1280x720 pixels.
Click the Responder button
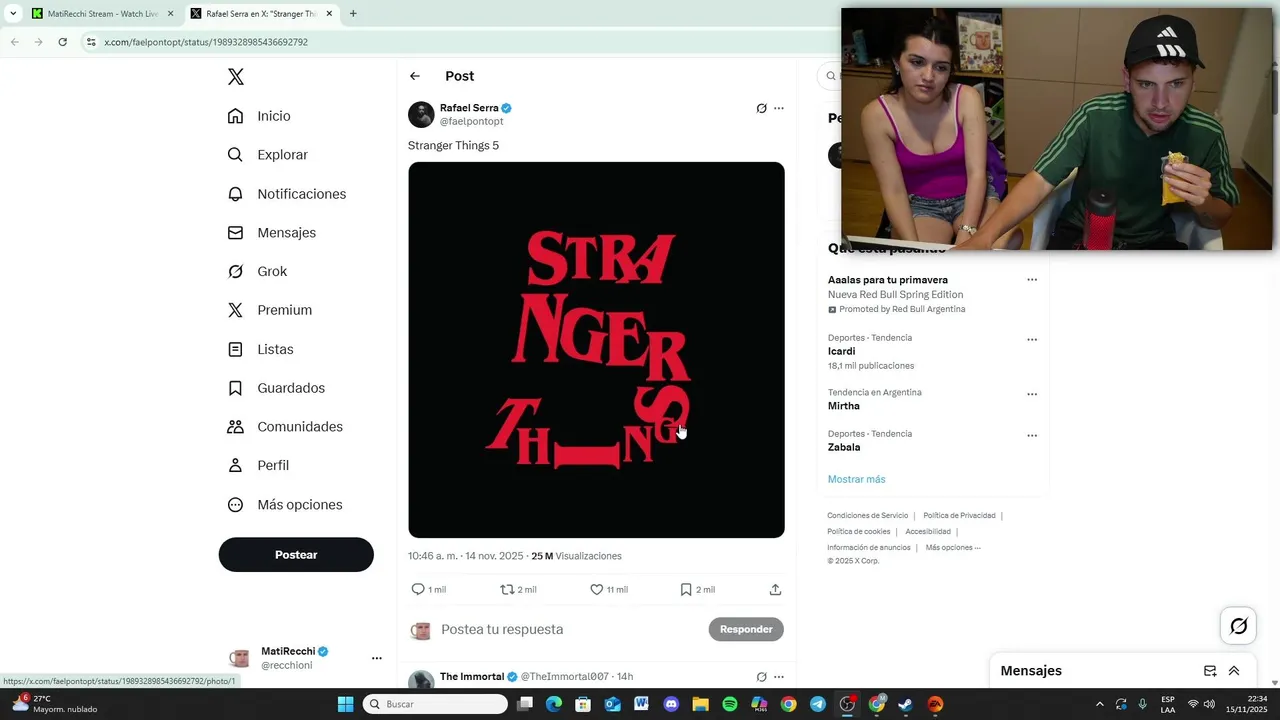[746, 629]
